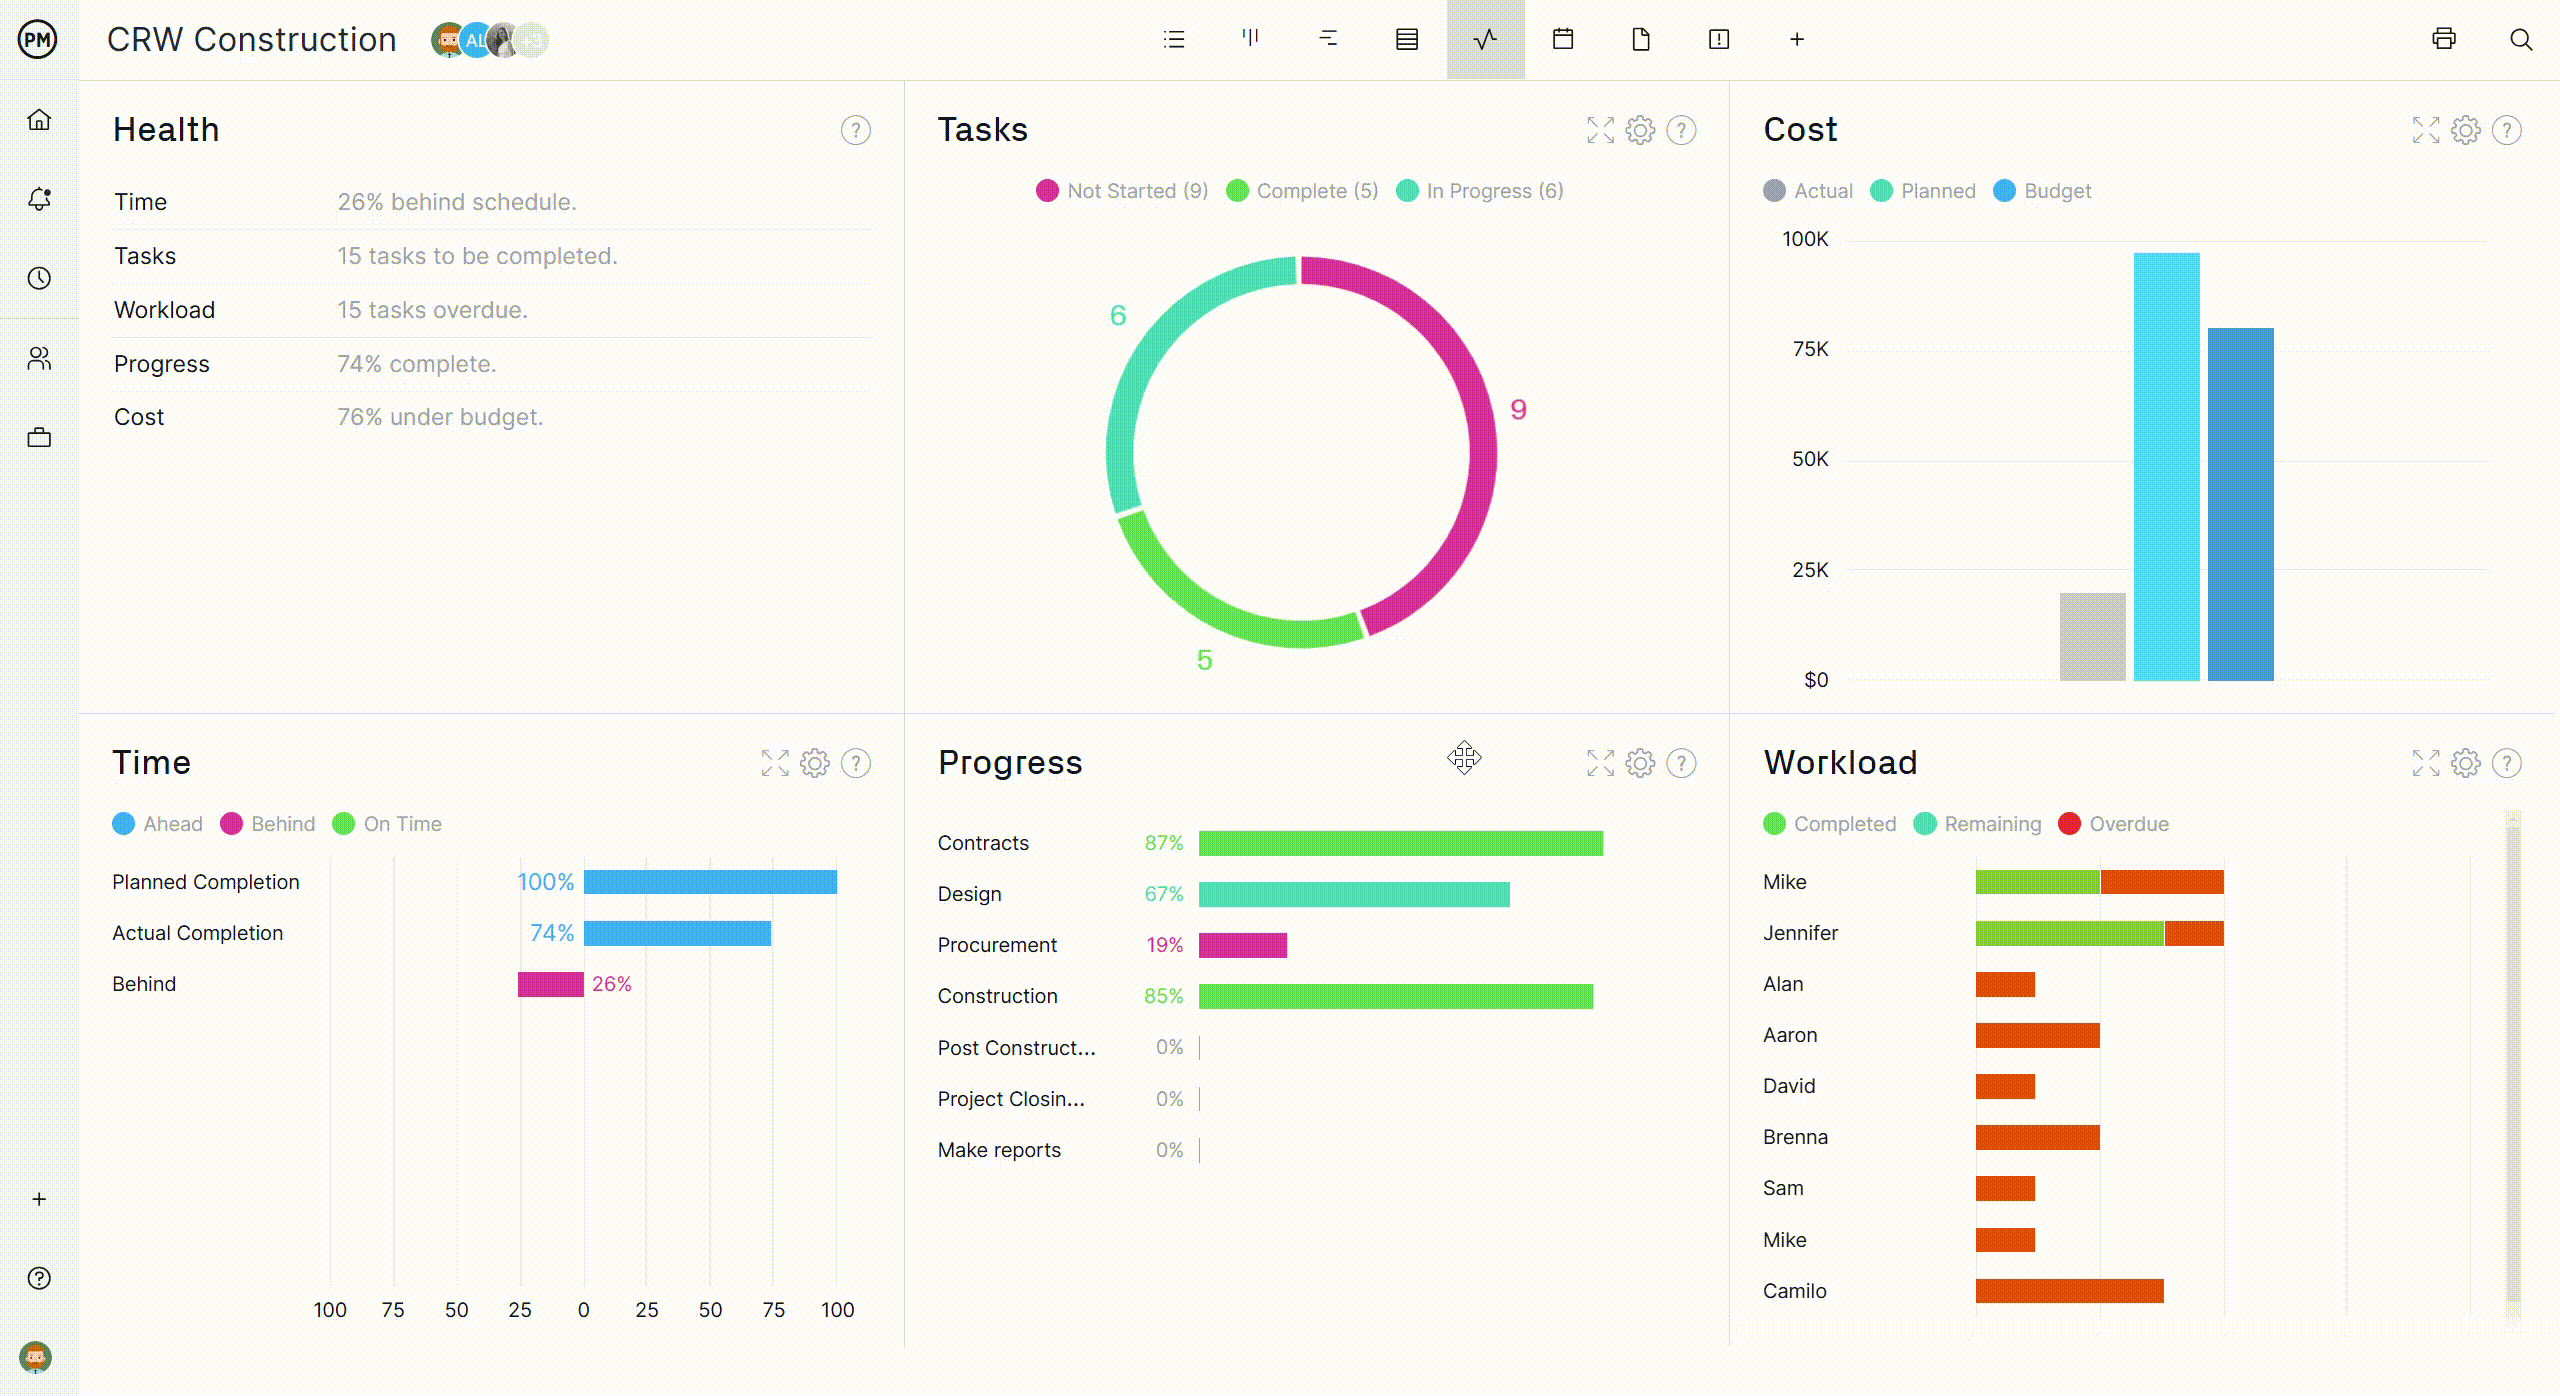Expand the Progress widget to fullscreen
The width and height of the screenshot is (2560, 1396).
pos(1600,763)
